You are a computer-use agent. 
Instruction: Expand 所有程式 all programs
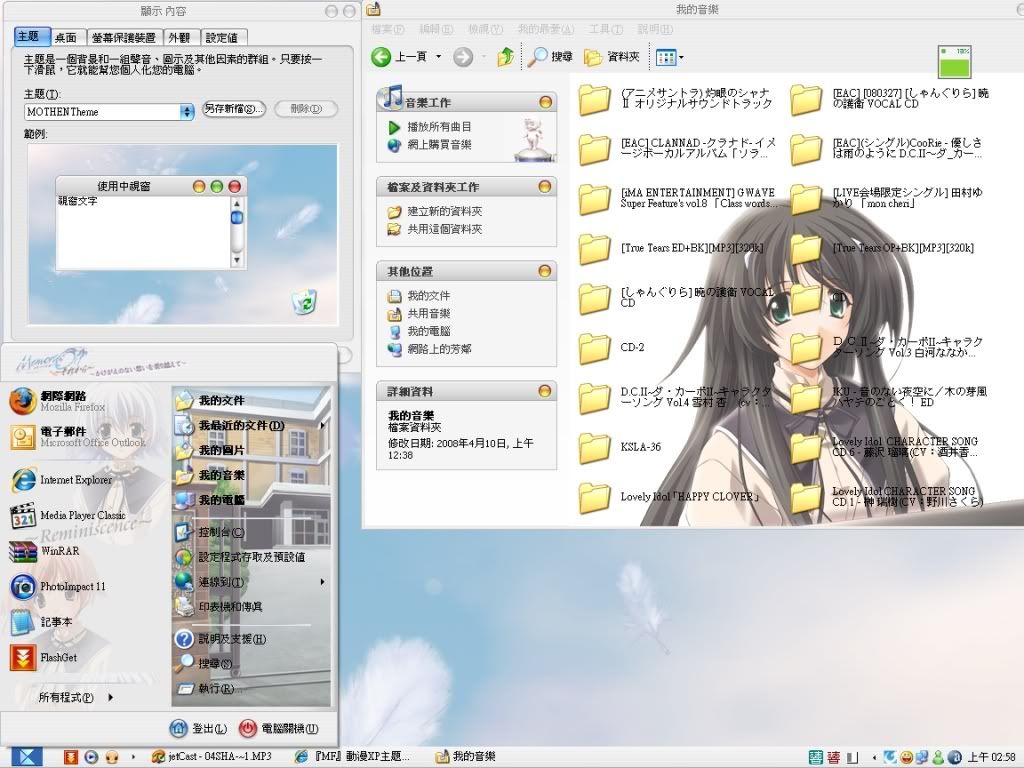(75, 697)
